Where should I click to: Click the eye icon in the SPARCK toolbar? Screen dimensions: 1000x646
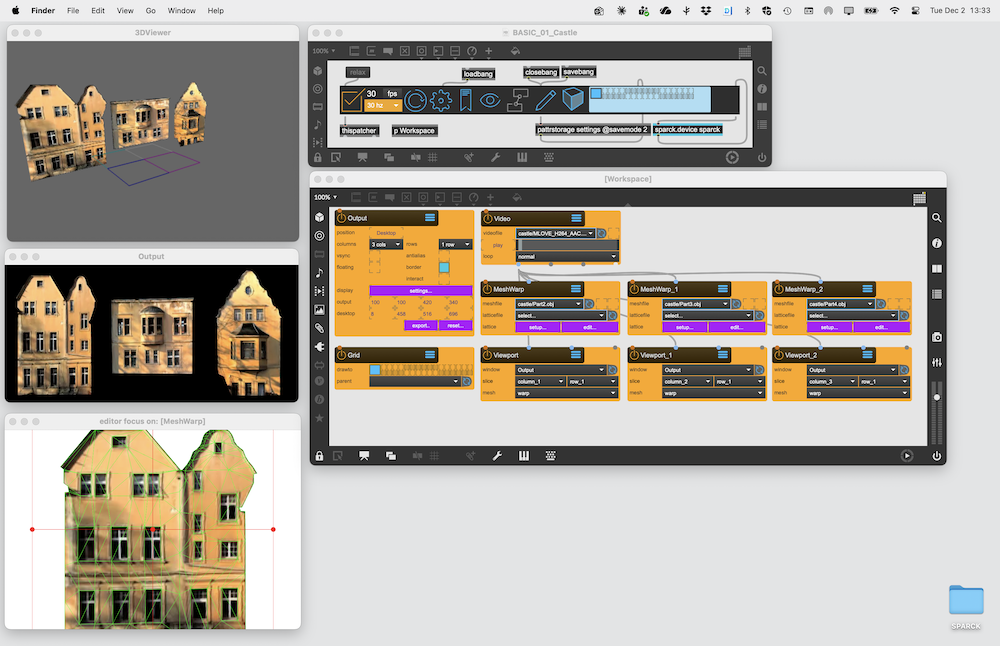click(x=490, y=99)
